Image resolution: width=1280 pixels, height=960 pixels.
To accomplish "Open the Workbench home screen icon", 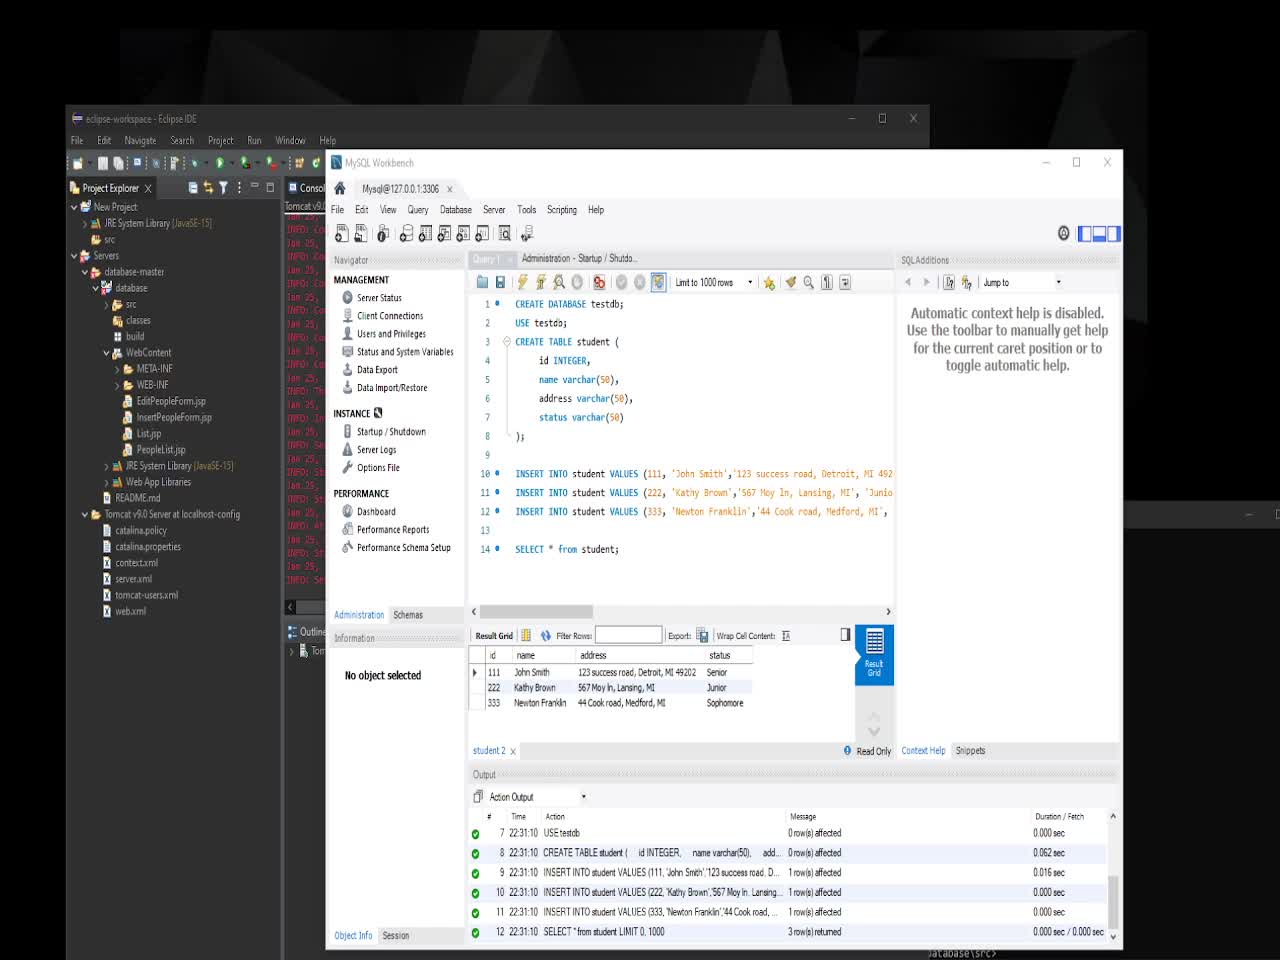I will click(340, 188).
